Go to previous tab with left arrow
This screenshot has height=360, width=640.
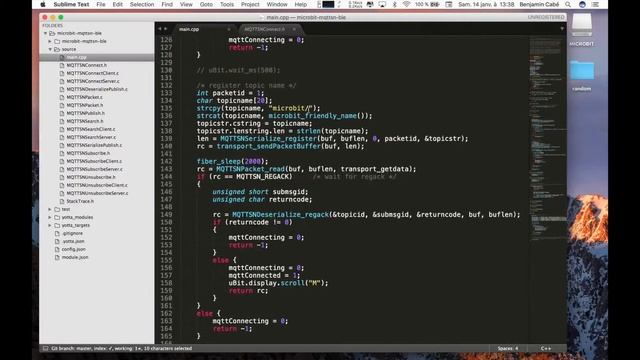coord(160,29)
